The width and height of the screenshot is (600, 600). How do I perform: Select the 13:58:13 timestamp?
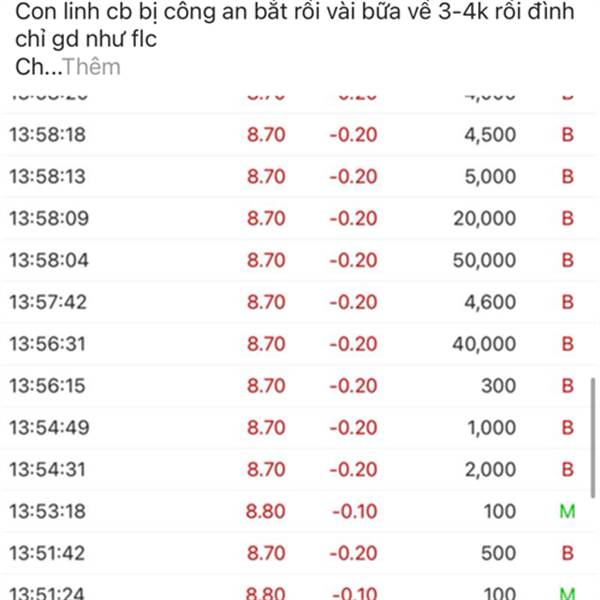click(48, 177)
